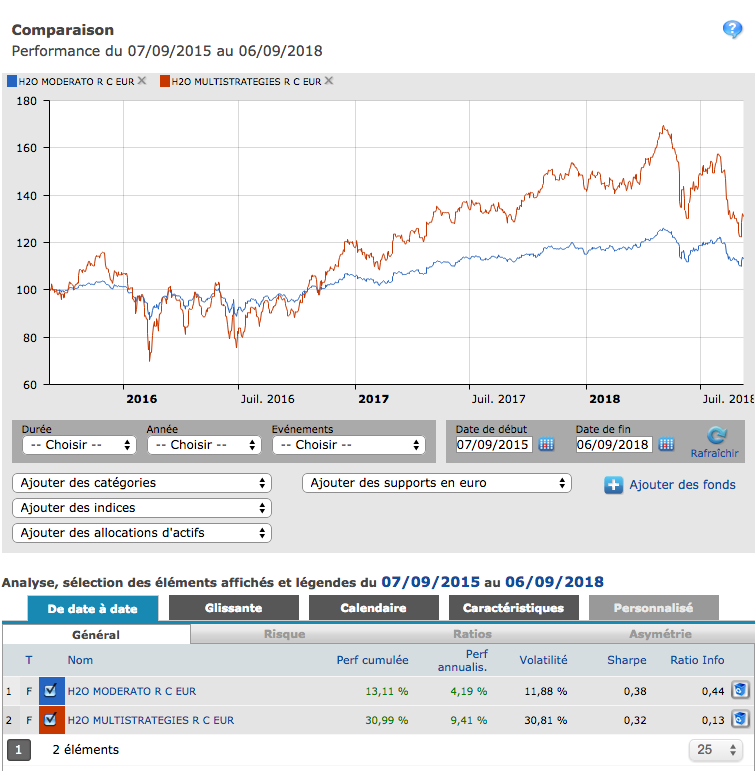Uncheck the H2O MODERATO R C EUR checkbox
Viewport: 756px width, 771px height.
51,690
